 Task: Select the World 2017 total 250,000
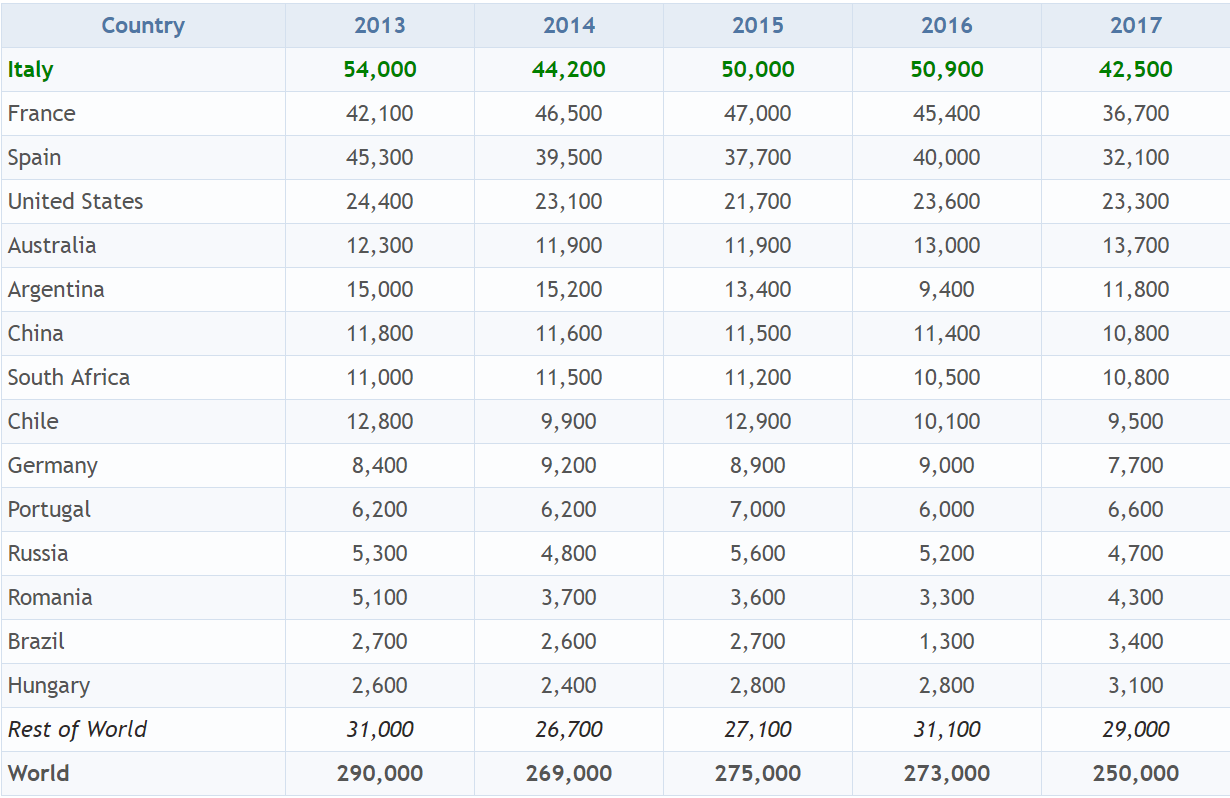(1136, 774)
